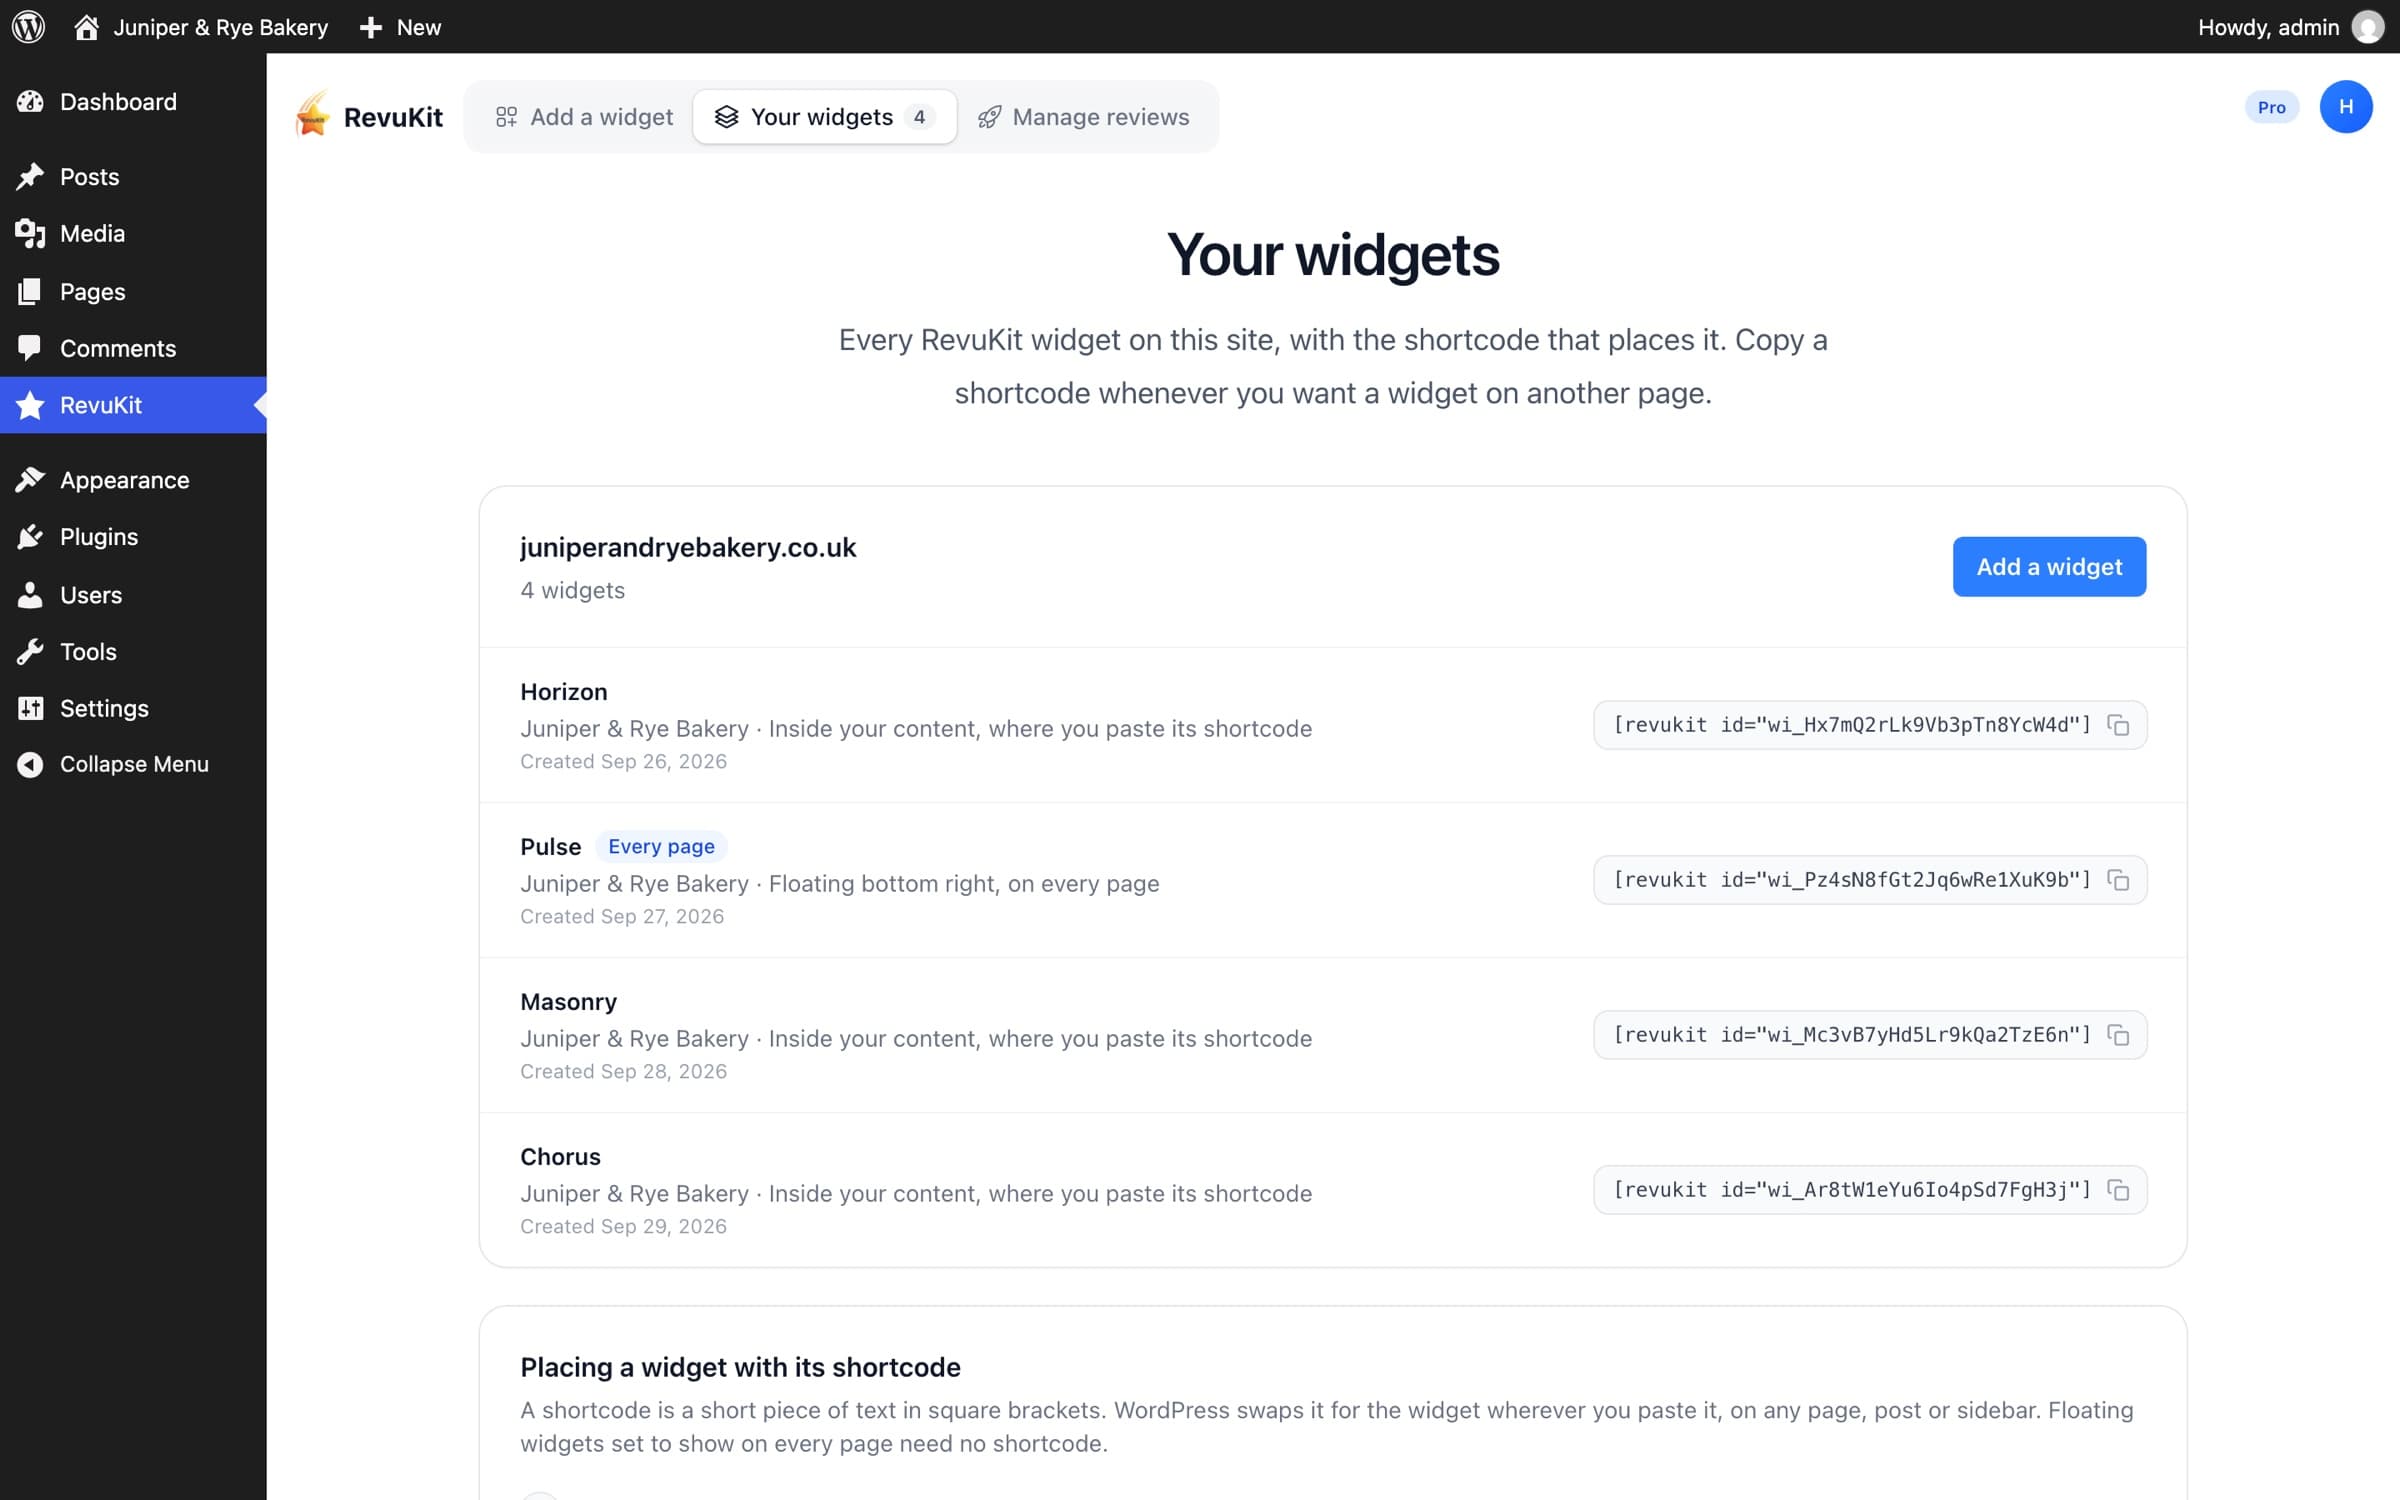Copy the Pulse widget shortcode
The height and width of the screenshot is (1500, 2400).
pos(2118,880)
